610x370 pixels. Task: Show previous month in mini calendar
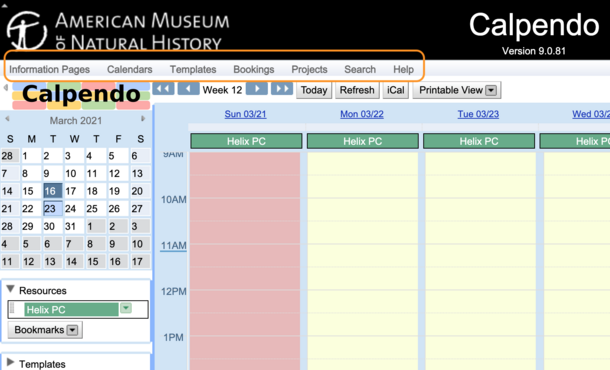[7, 119]
